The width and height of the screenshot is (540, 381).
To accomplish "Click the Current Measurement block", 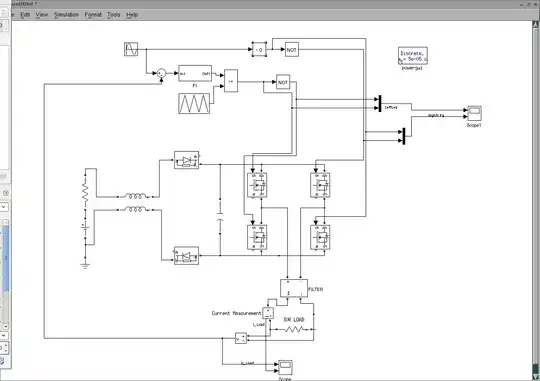I will click(268, 313).
